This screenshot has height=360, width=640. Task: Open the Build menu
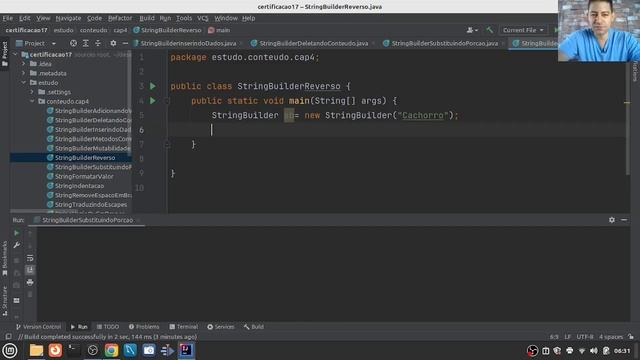(147, 18)
